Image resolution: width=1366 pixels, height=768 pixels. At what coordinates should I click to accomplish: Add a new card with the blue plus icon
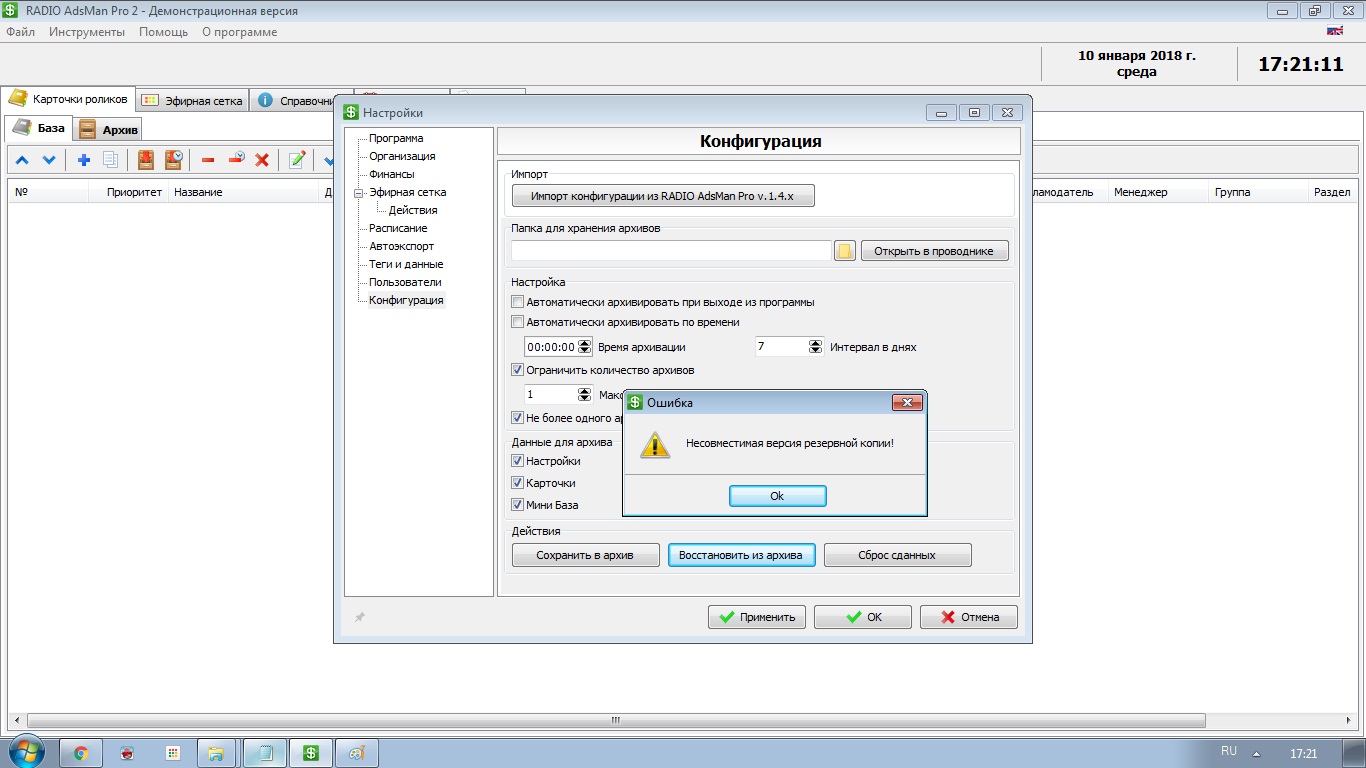coord(84,160)
